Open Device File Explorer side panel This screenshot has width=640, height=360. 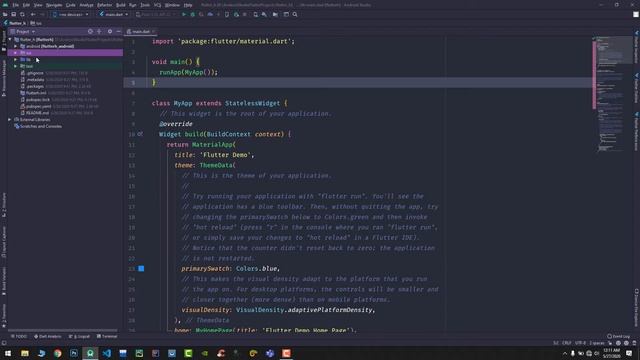click(x=636, y=308)
